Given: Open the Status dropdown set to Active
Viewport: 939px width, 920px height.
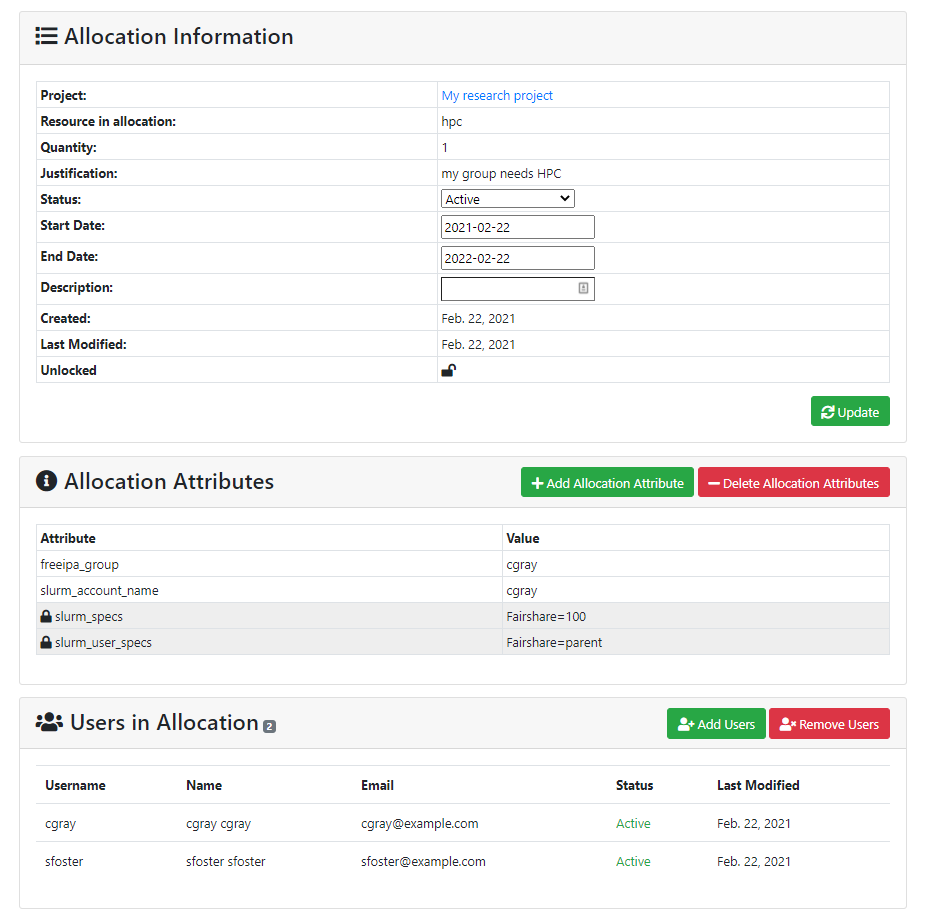Looking at the screenshot, I should pyautogui.click(x=508, y=199).
